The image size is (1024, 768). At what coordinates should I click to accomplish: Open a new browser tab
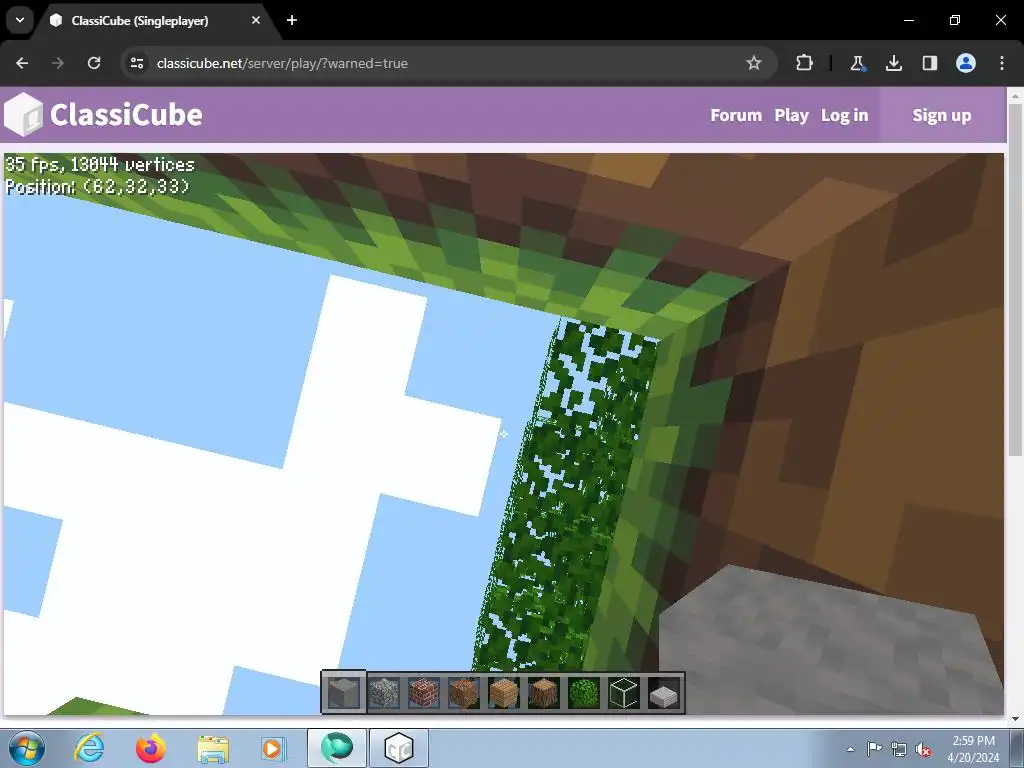point(292,20)
